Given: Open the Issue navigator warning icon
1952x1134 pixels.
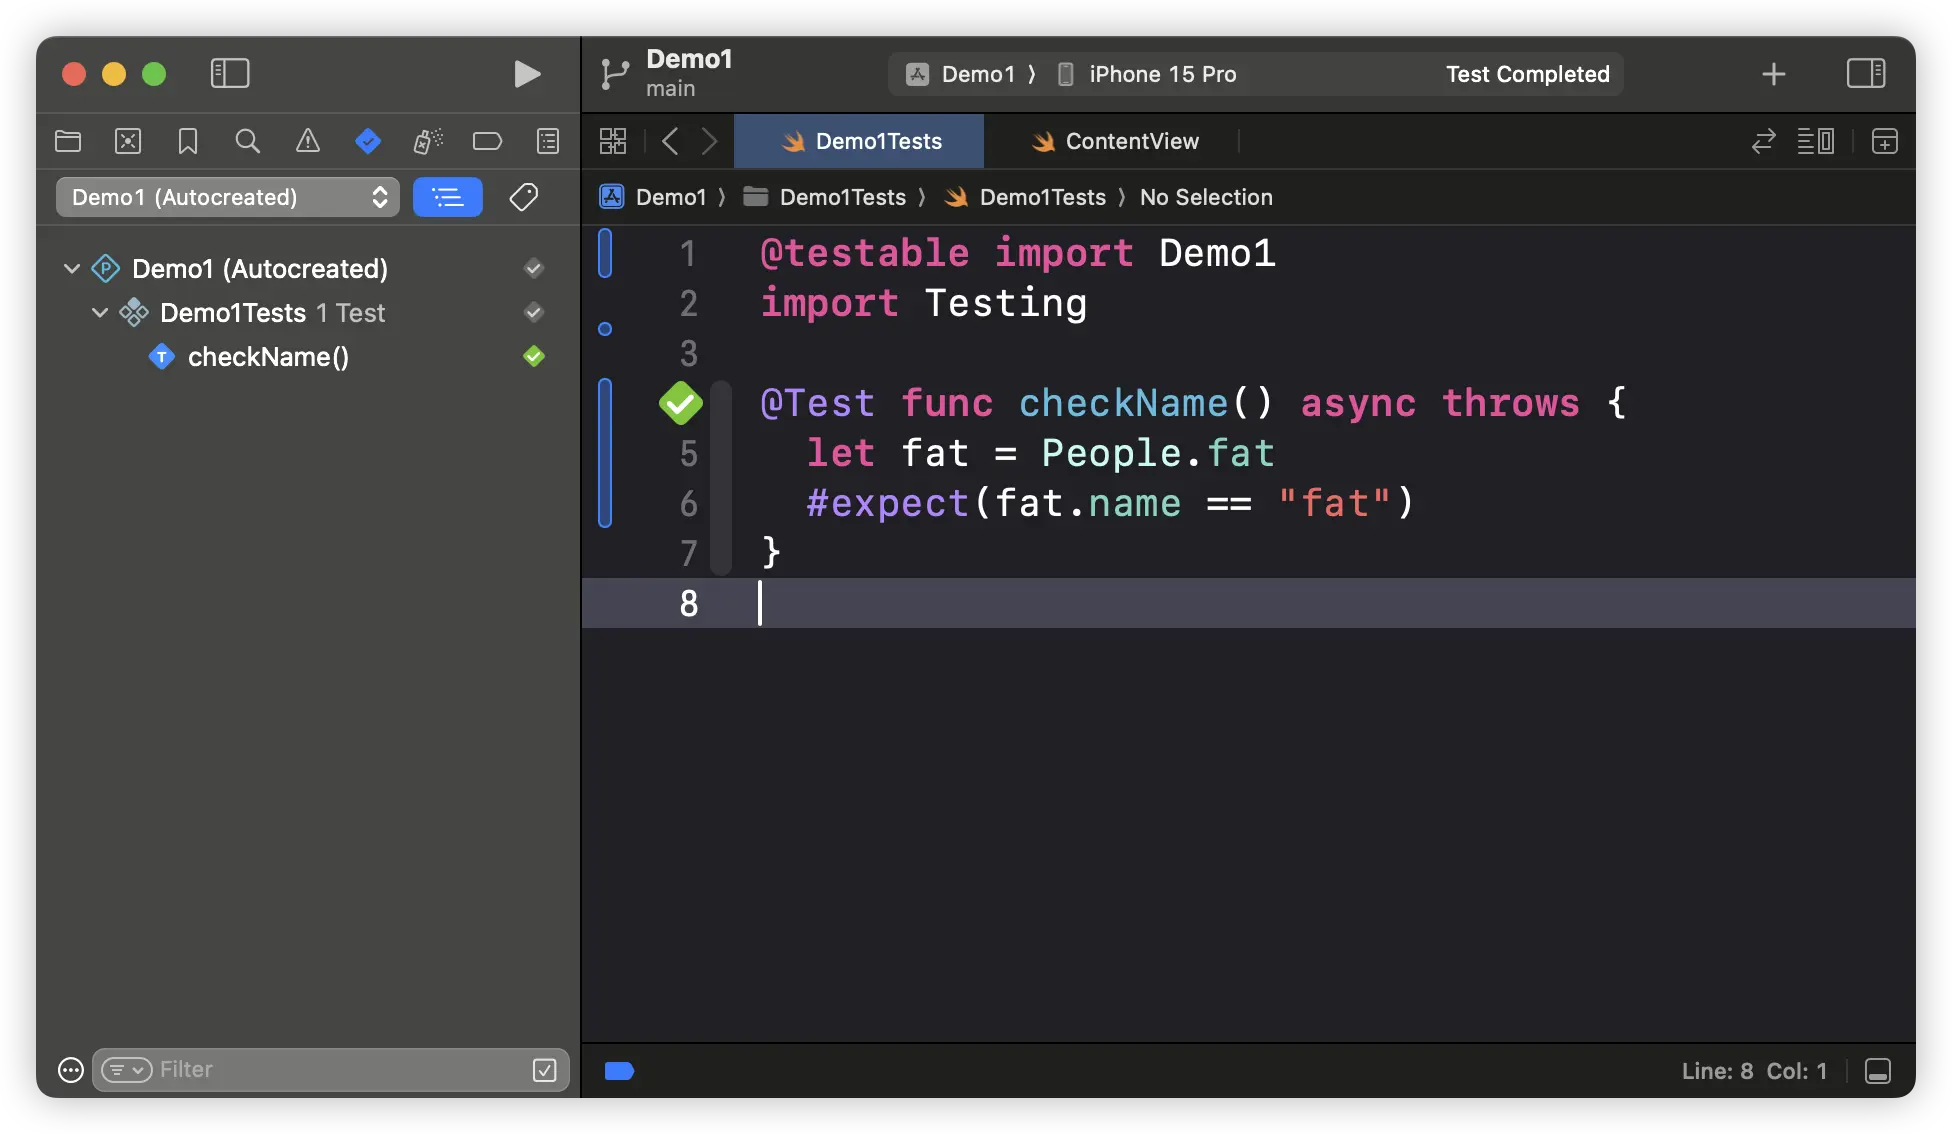Looking at the screenshot, I should pos(308,141).
